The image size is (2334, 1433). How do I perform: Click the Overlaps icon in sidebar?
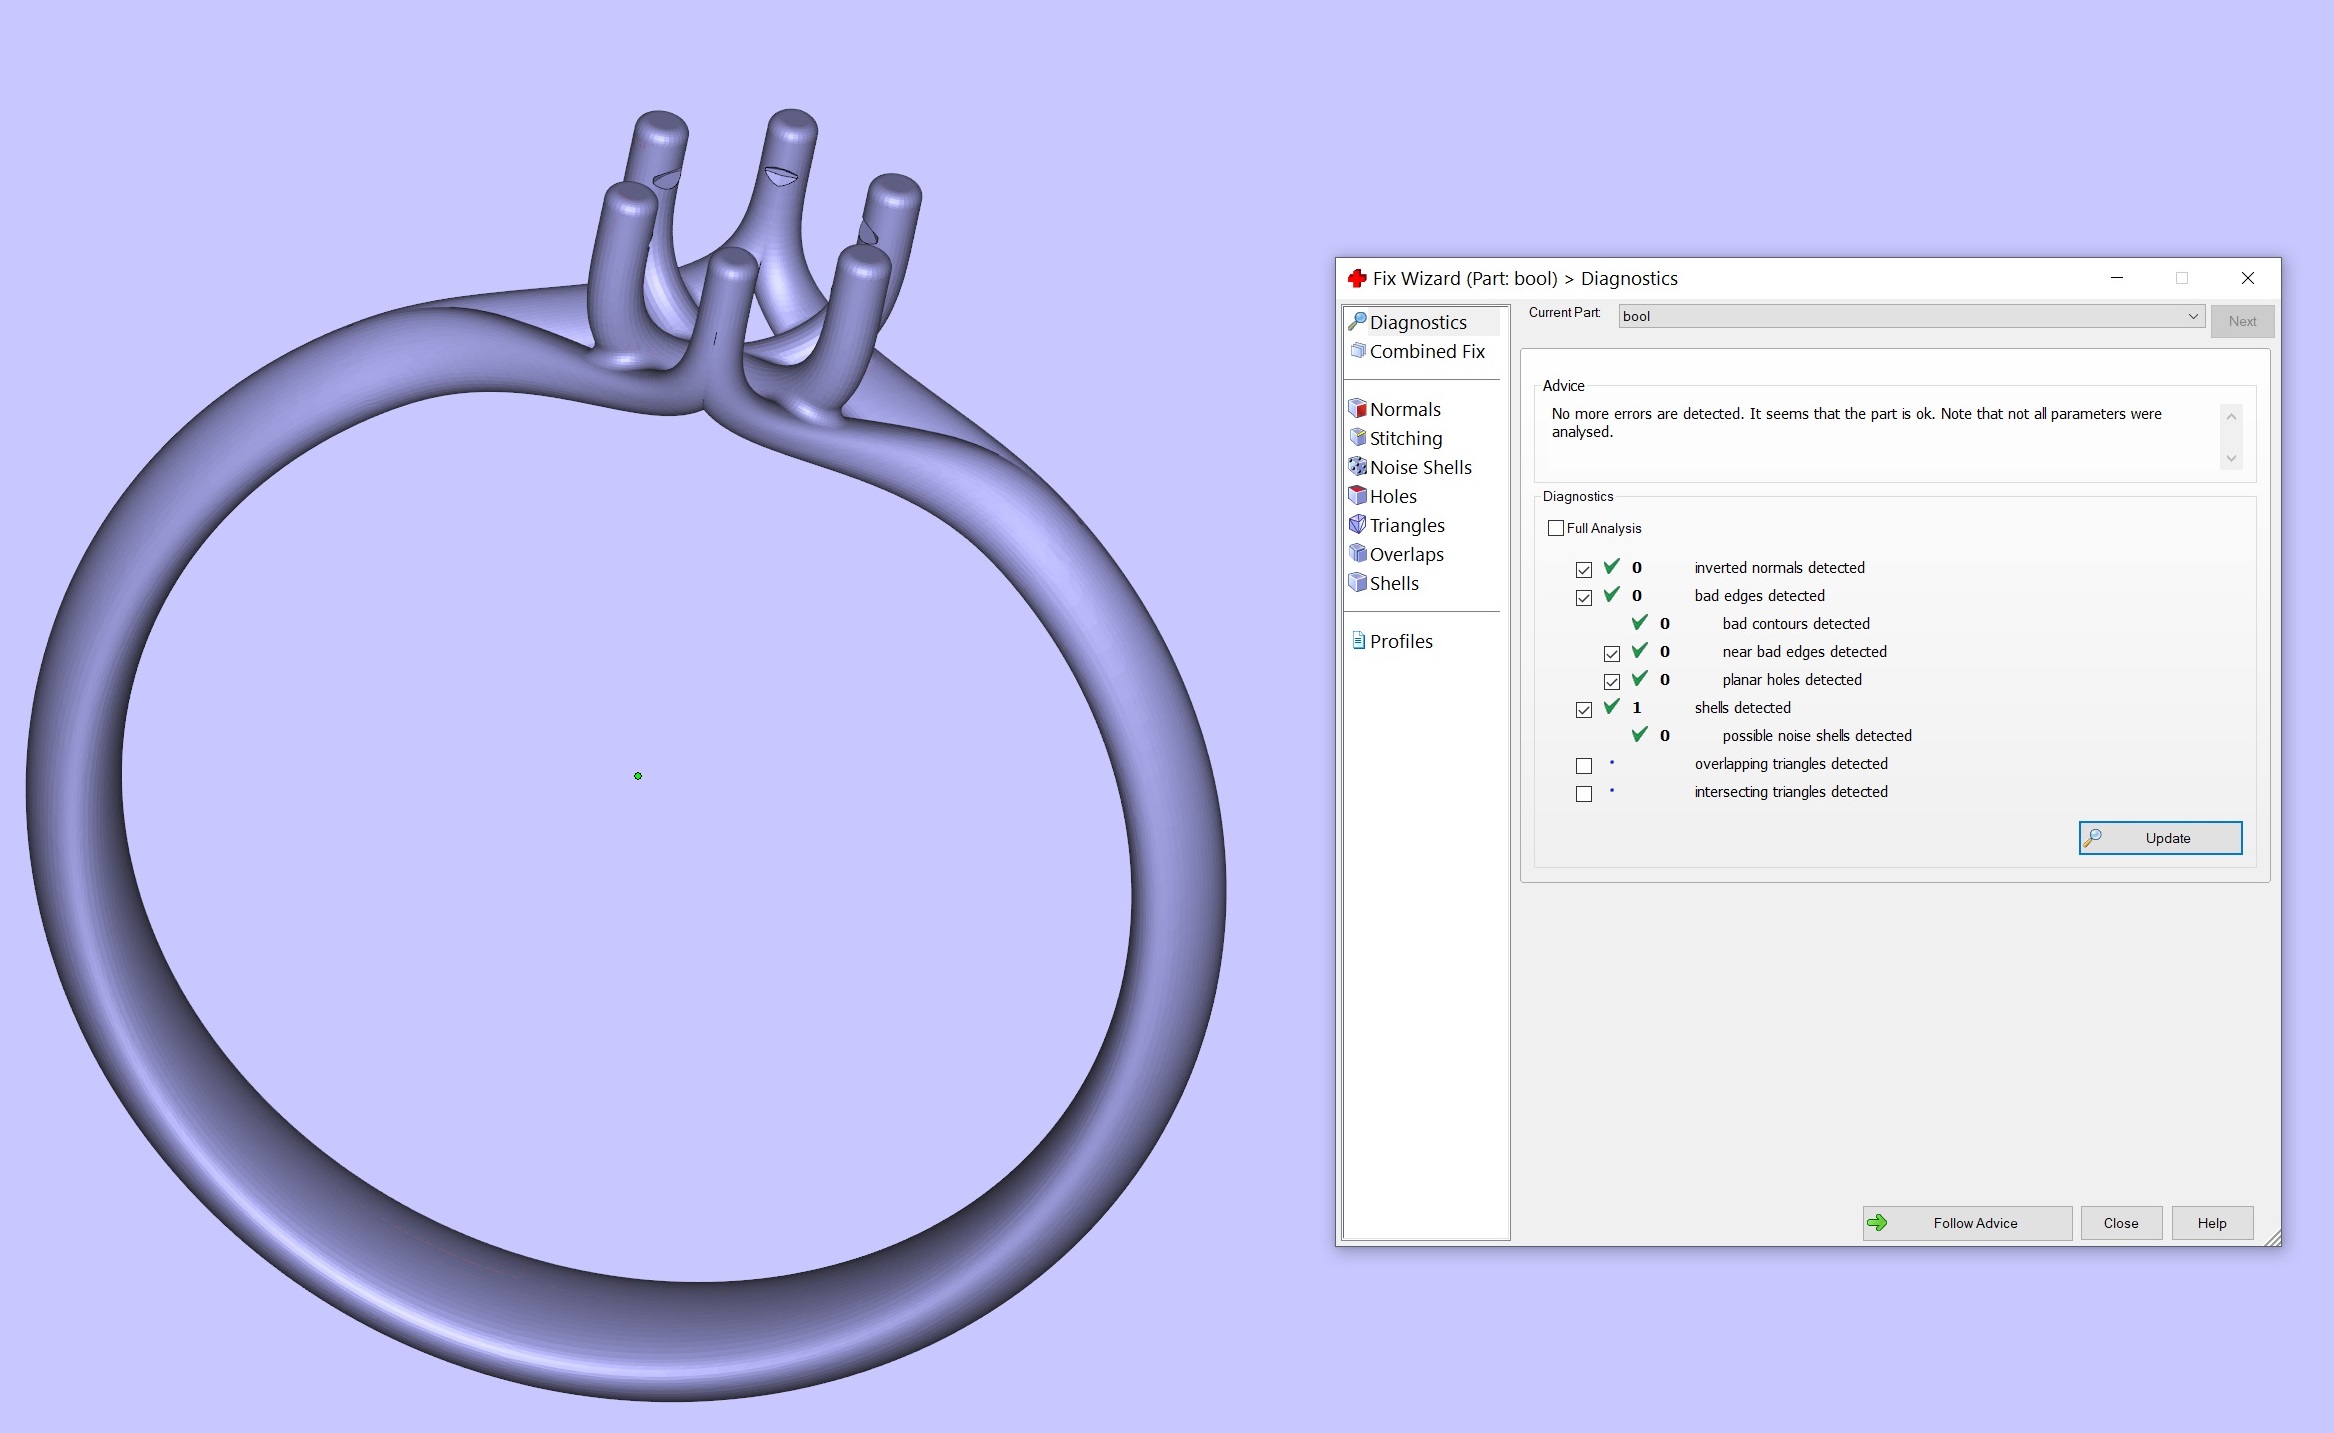tap(1357, 553)
